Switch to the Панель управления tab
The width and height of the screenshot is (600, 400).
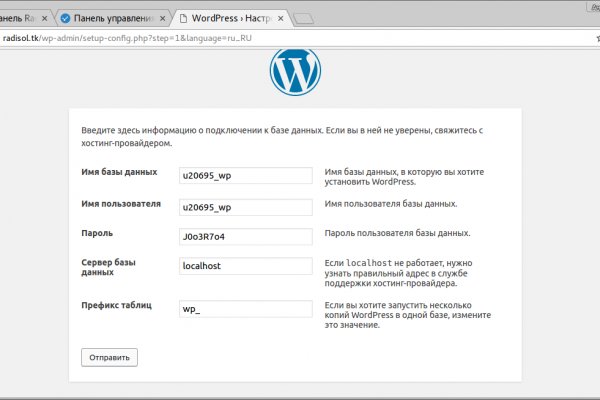click(112, 18)
